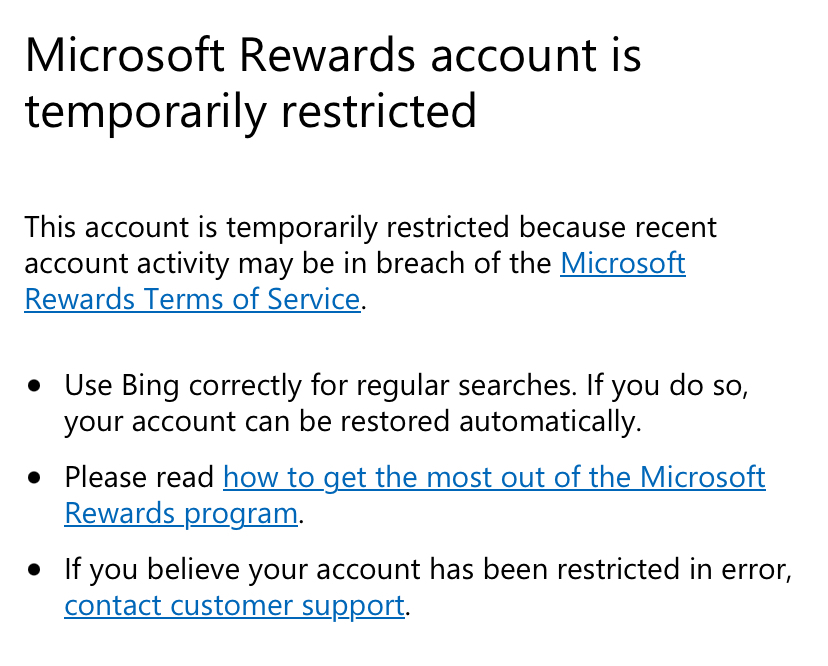828x666 pixels.
Task: Click 'Please read' text before the link
Action: click(x=139, y=477)
